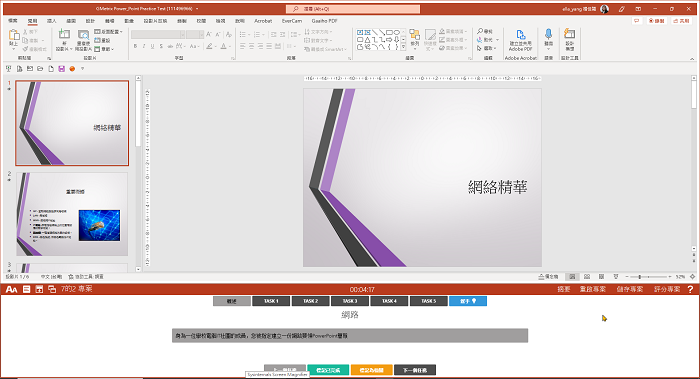Toggle Underline formatting
Image resolution: width=700 pixels, height=379 pixels.
[152, 46]
